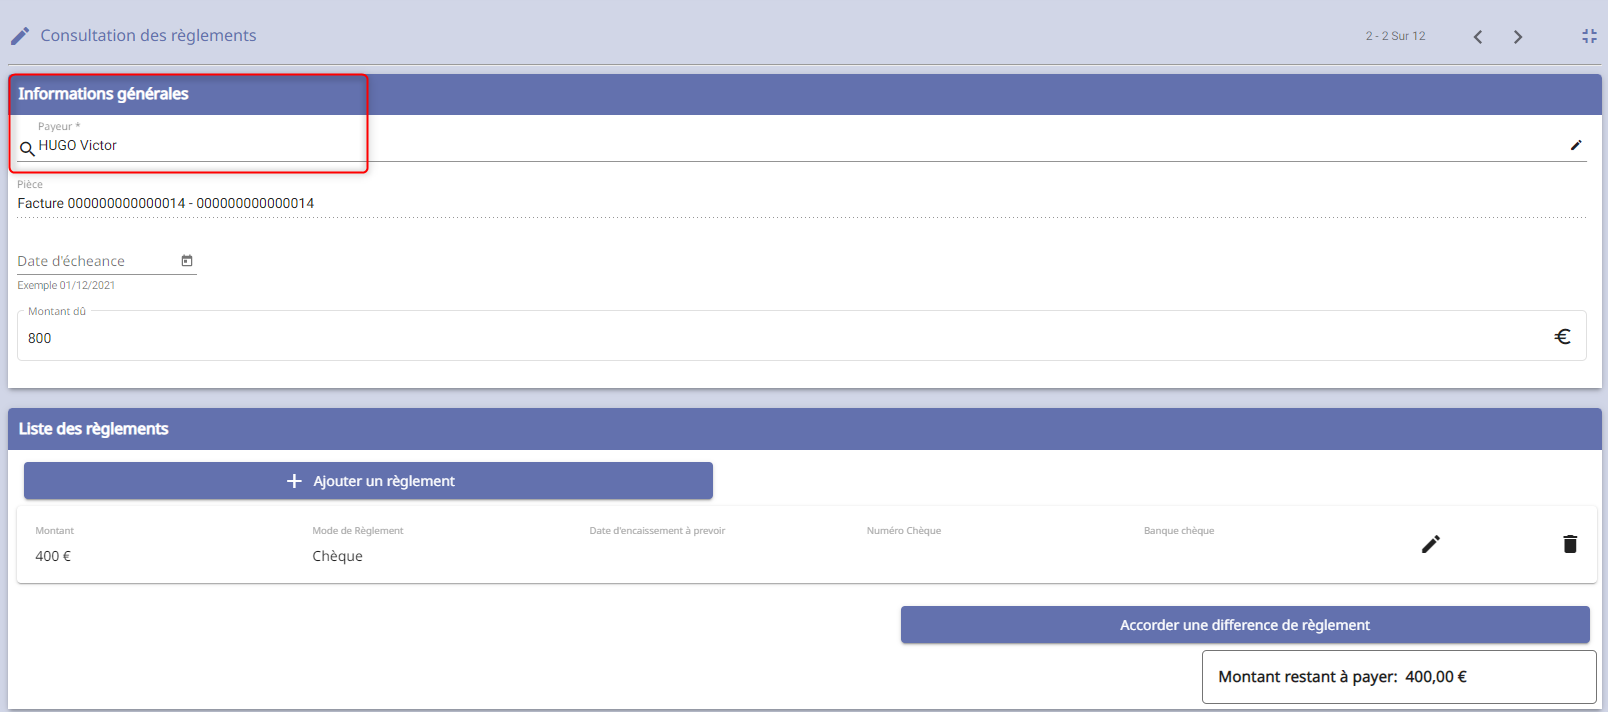
Task: Click the exit fullscreen icon at top right
Action: [1589, 36]
